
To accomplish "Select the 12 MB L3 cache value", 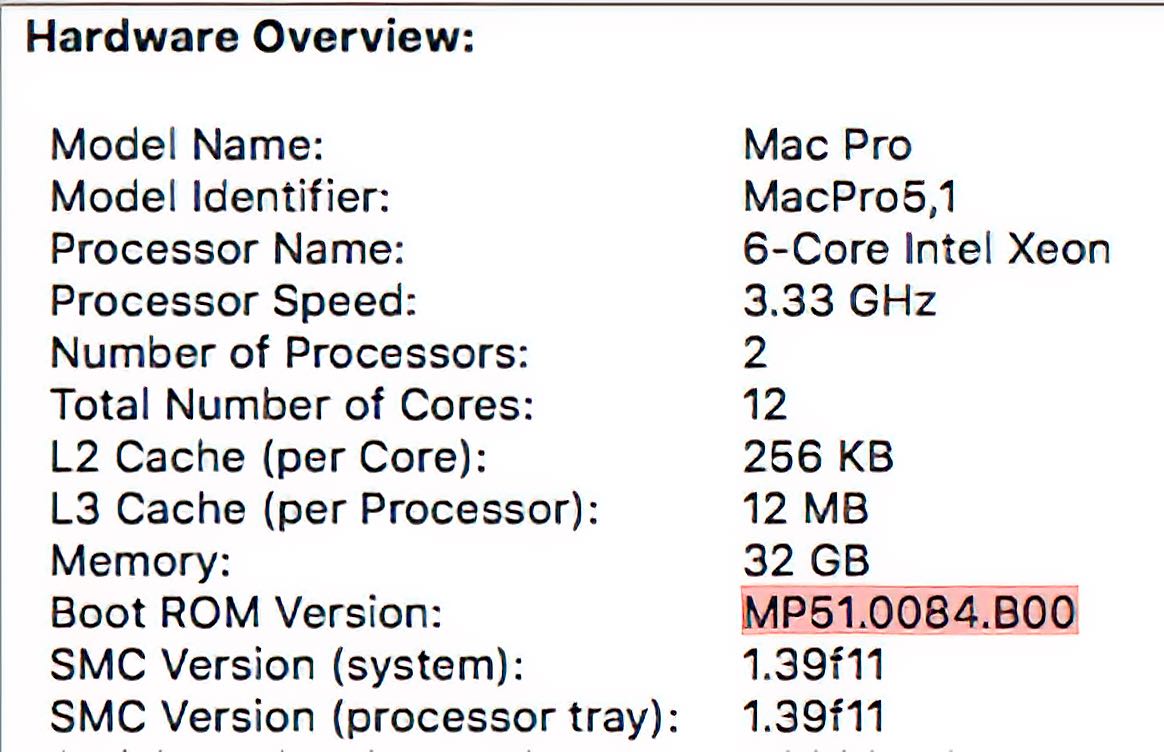I will coord(805,509).
